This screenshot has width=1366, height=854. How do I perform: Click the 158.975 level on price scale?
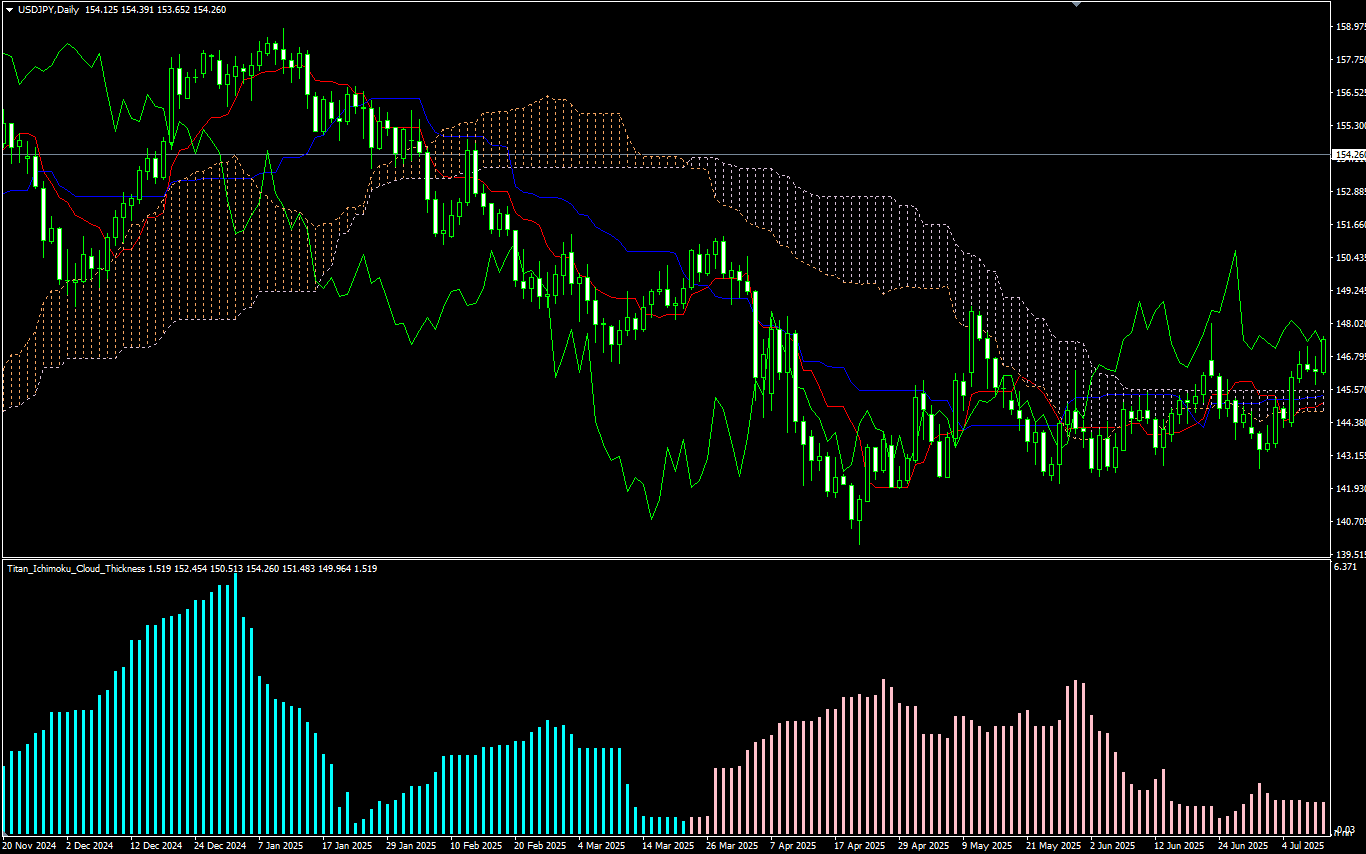pos(1349,27)
